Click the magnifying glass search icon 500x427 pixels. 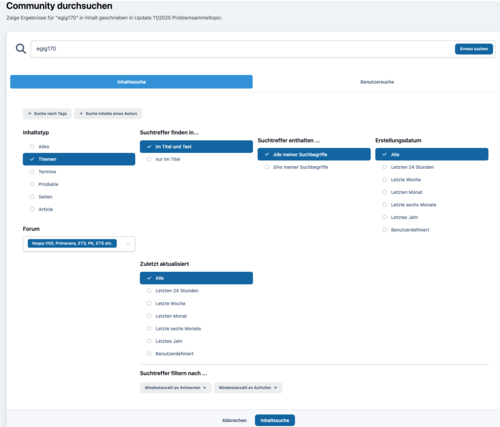pos(21,49)
